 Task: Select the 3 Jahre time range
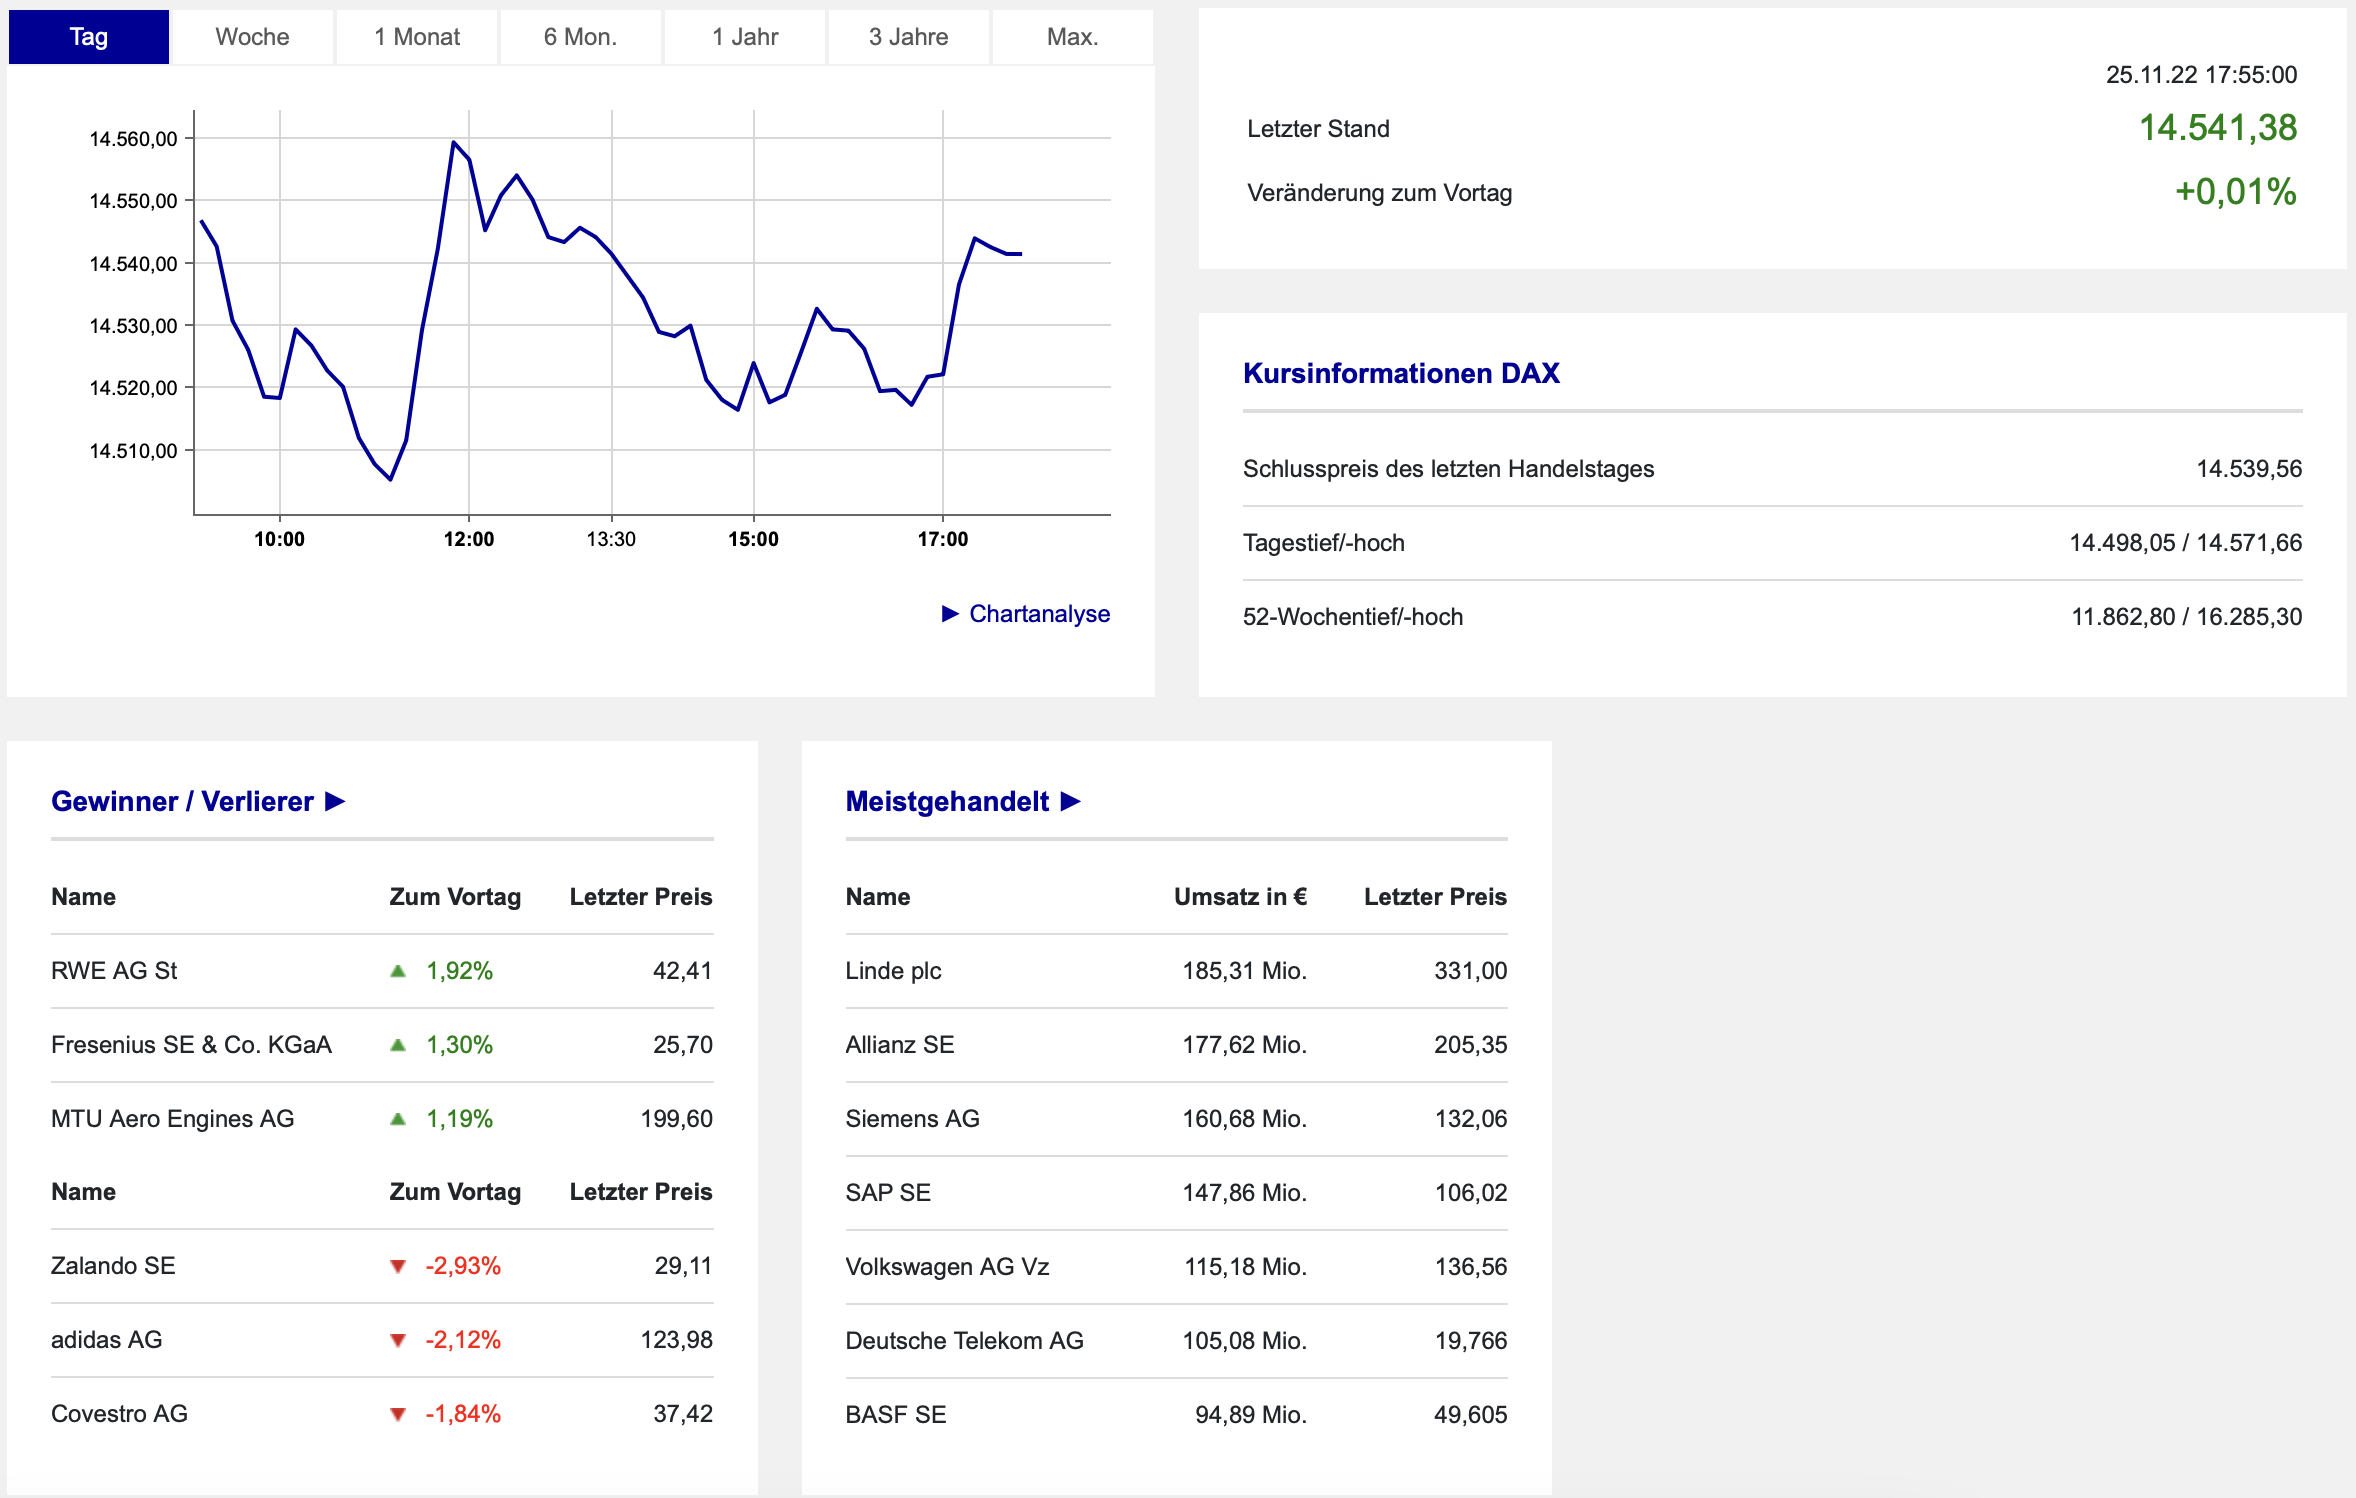(908, 37)
